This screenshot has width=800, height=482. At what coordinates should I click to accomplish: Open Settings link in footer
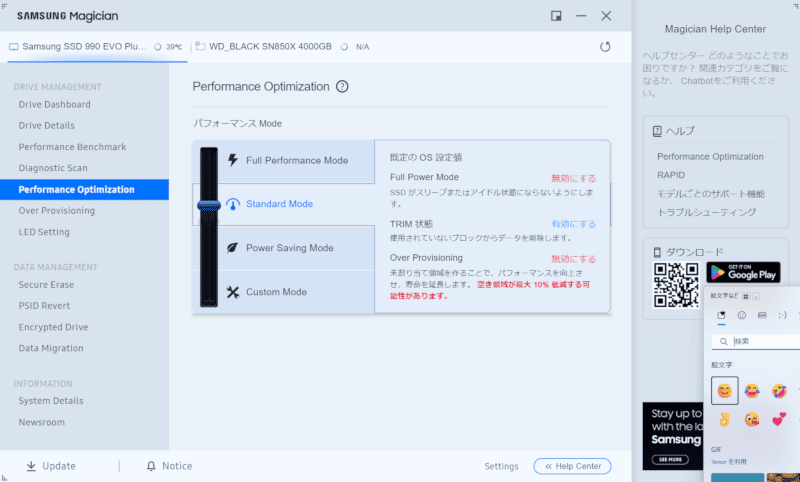tap(501, 466)
